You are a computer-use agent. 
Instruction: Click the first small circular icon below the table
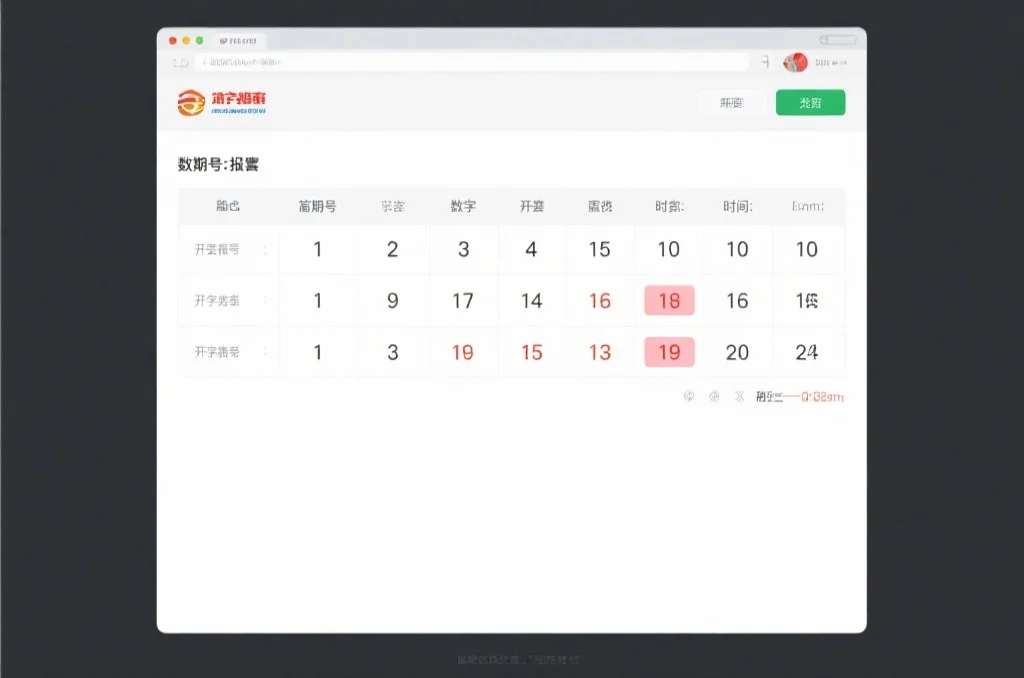[688, 397]
